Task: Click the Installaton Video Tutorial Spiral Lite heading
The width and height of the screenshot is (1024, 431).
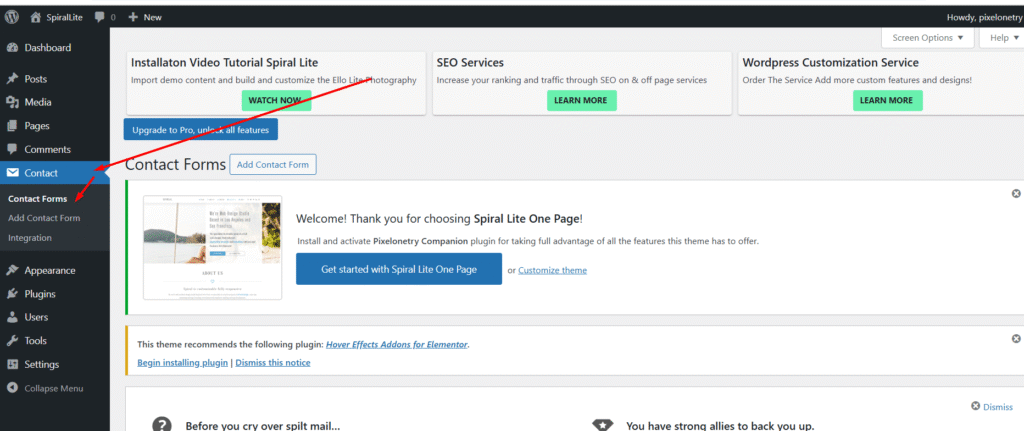Action: tap(225, 63)
